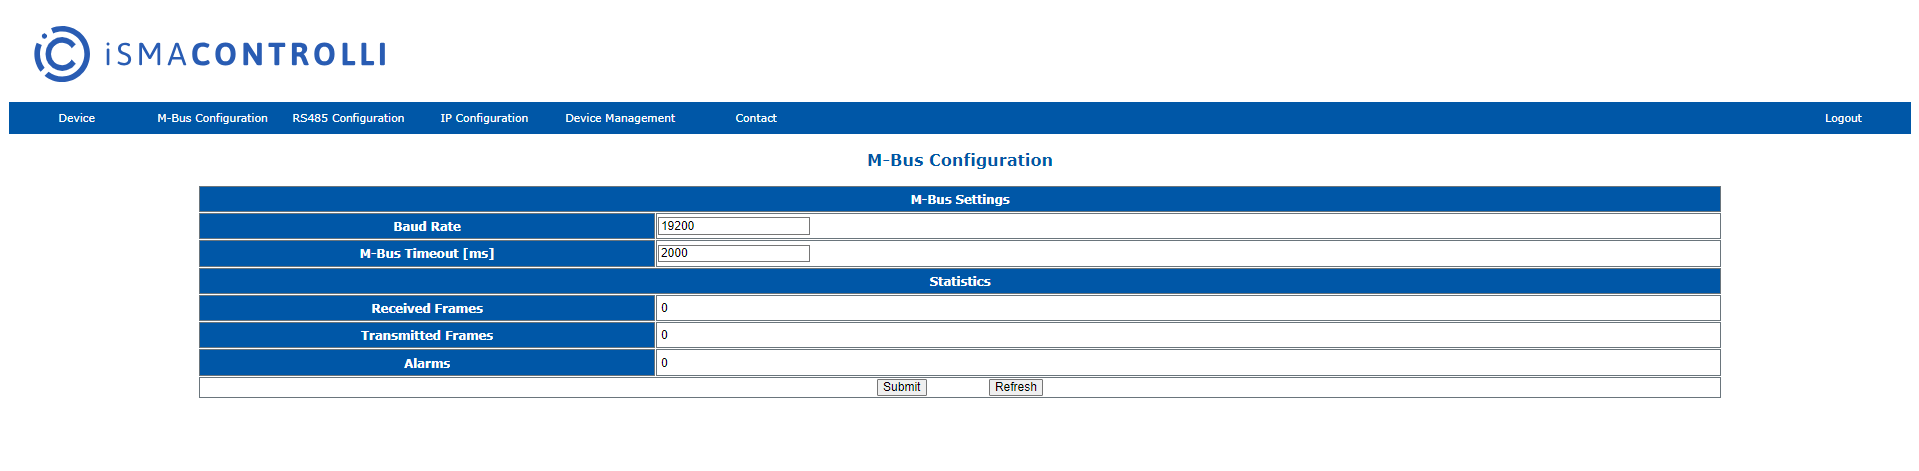The image size is (1919, 471).
Task: Go to M-Bus Configuration in navigation bar
Action: [x=212, y=118]
